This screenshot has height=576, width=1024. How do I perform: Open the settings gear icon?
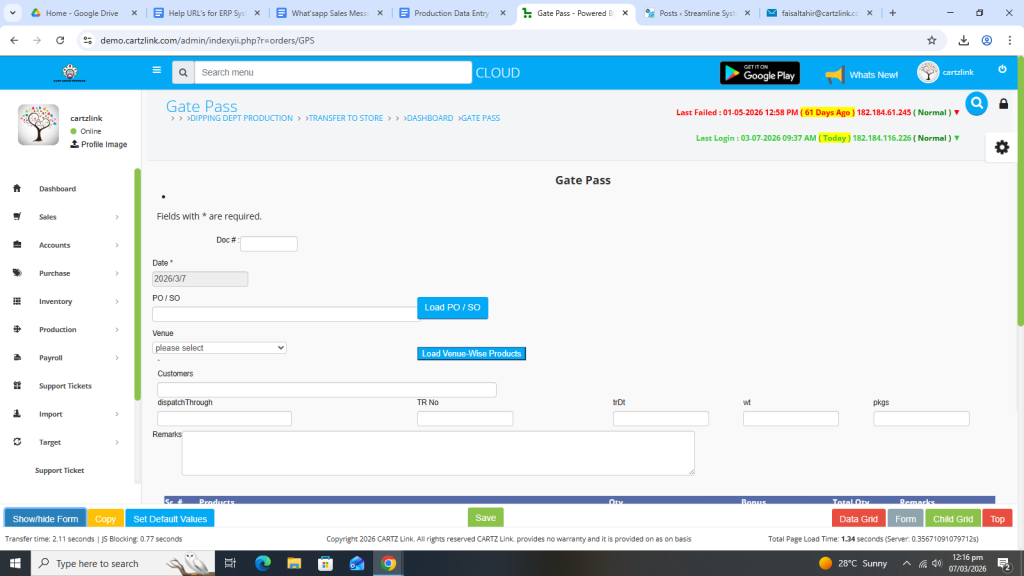[1001, 147]
